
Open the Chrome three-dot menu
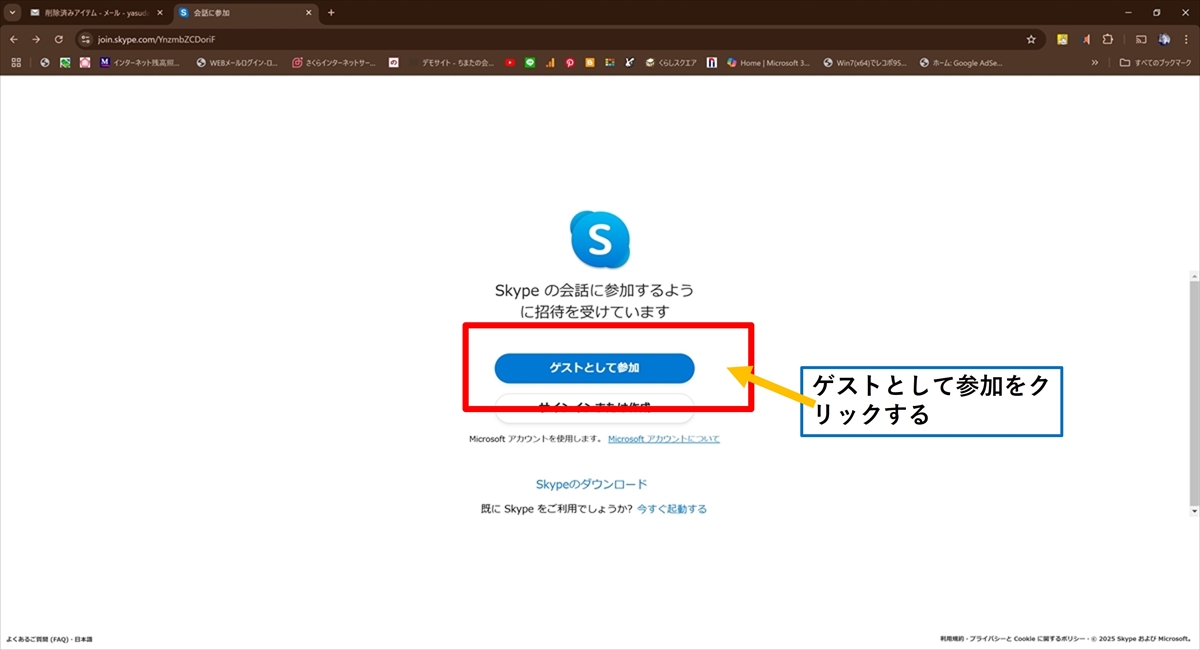[x=1187, y=39]
